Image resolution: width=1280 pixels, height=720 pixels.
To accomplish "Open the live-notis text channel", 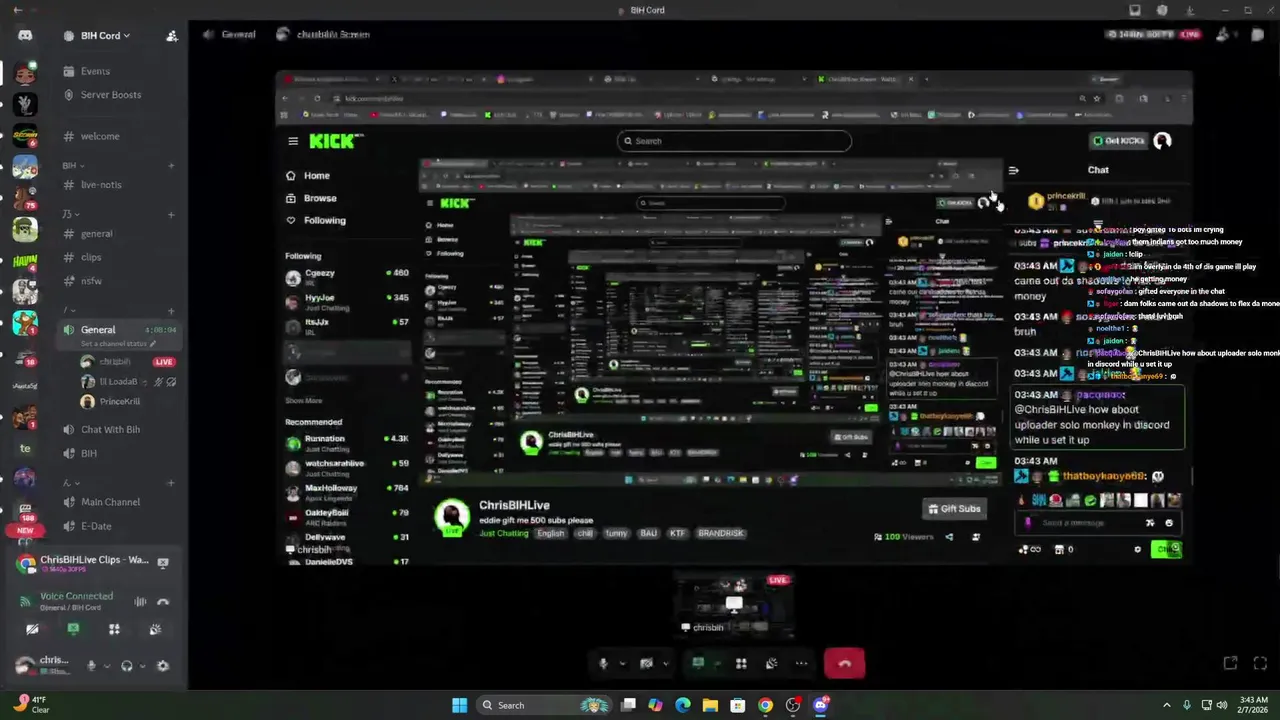I will click(x=101, y=185).
